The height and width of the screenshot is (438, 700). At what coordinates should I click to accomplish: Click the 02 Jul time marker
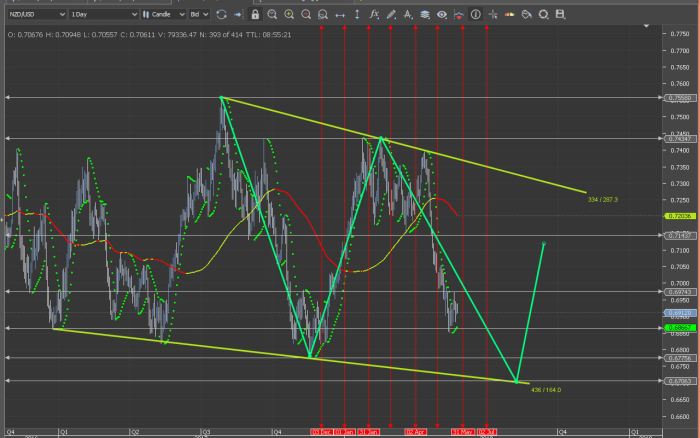click(x=487, y=432)
